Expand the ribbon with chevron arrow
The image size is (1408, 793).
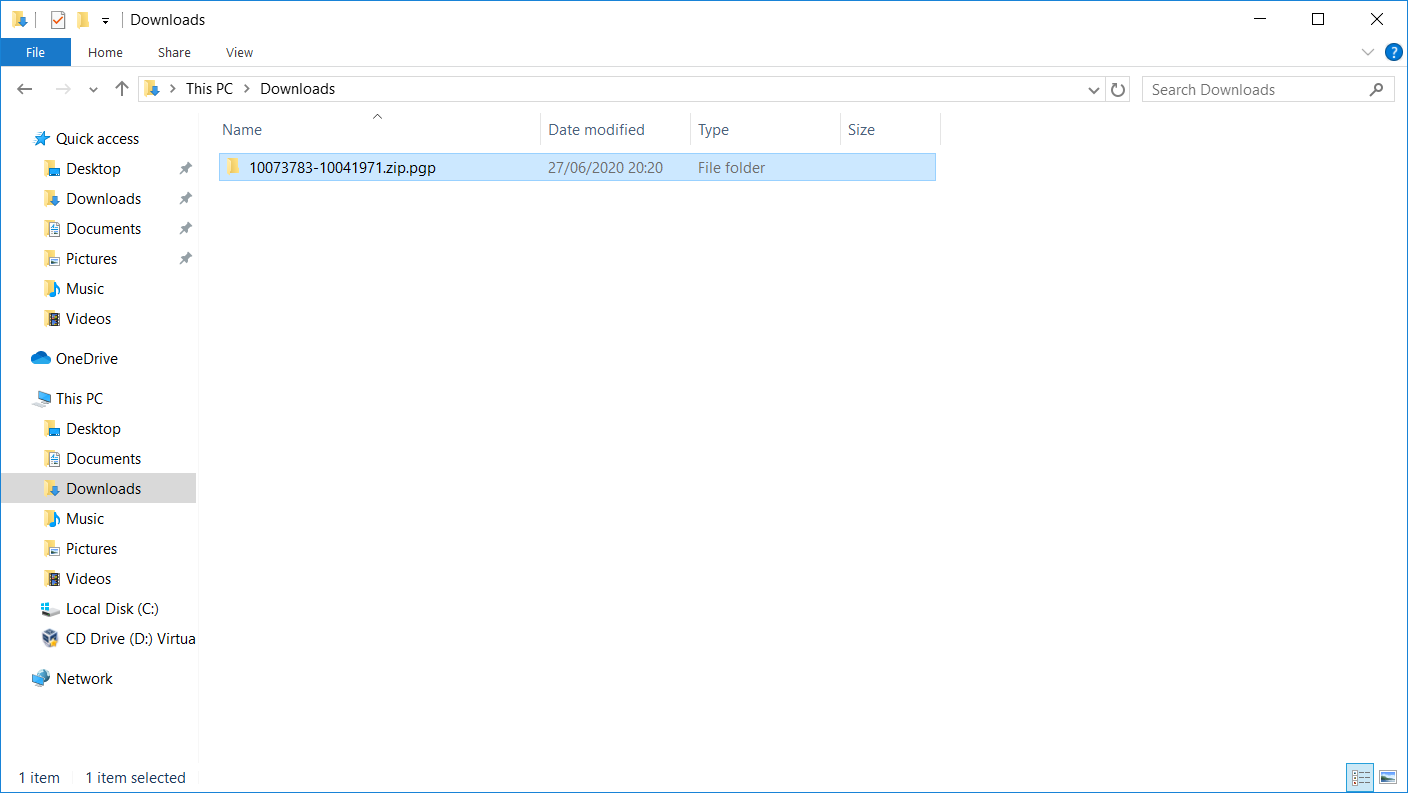tap(1368, 52)
